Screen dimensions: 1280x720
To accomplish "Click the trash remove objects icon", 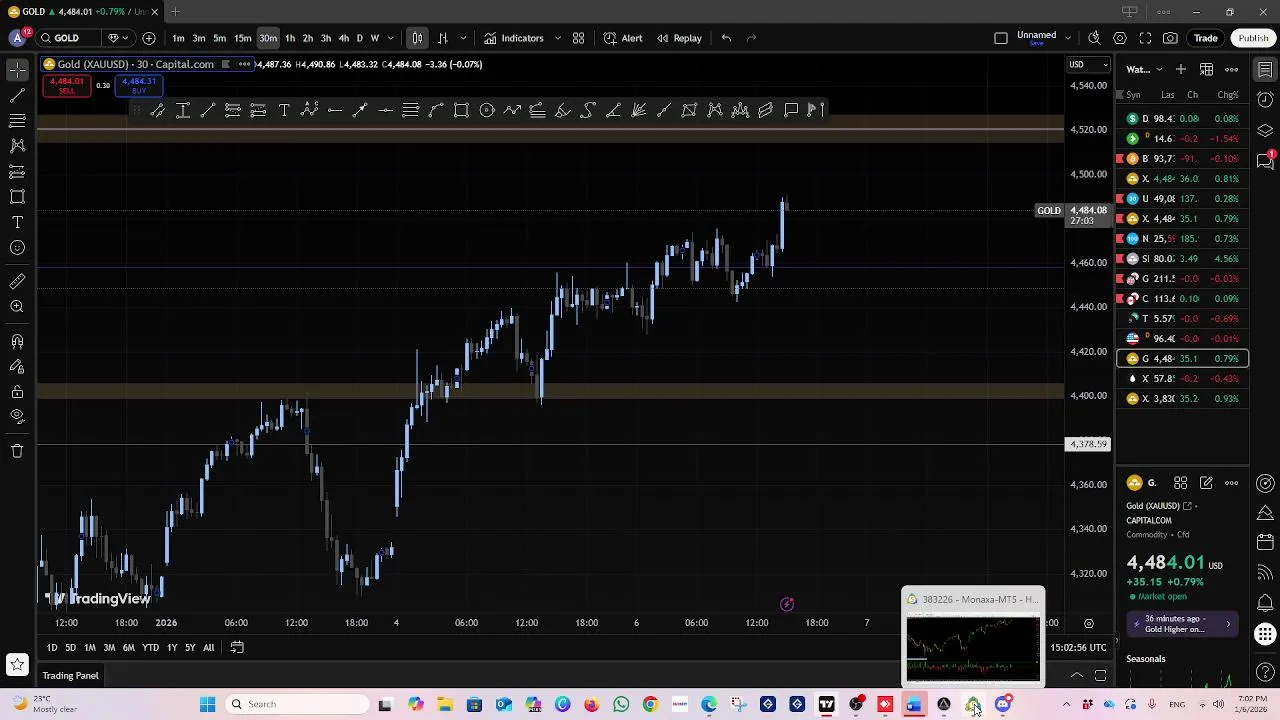I will coord(17,451).
